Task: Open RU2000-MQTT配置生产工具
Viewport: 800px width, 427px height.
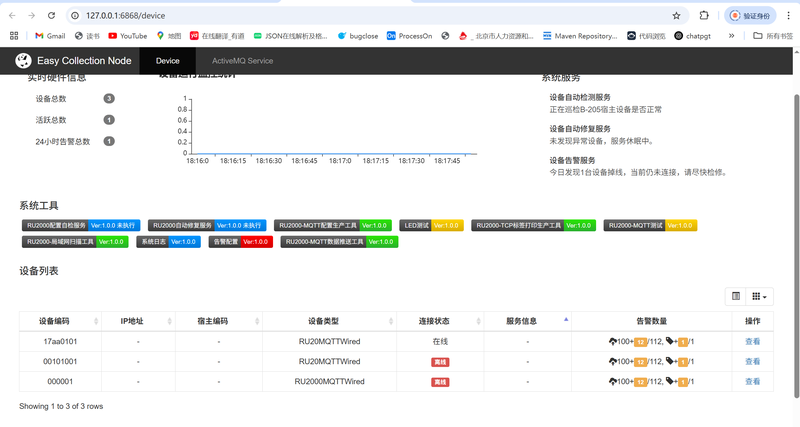Action: tap(333, 225)
